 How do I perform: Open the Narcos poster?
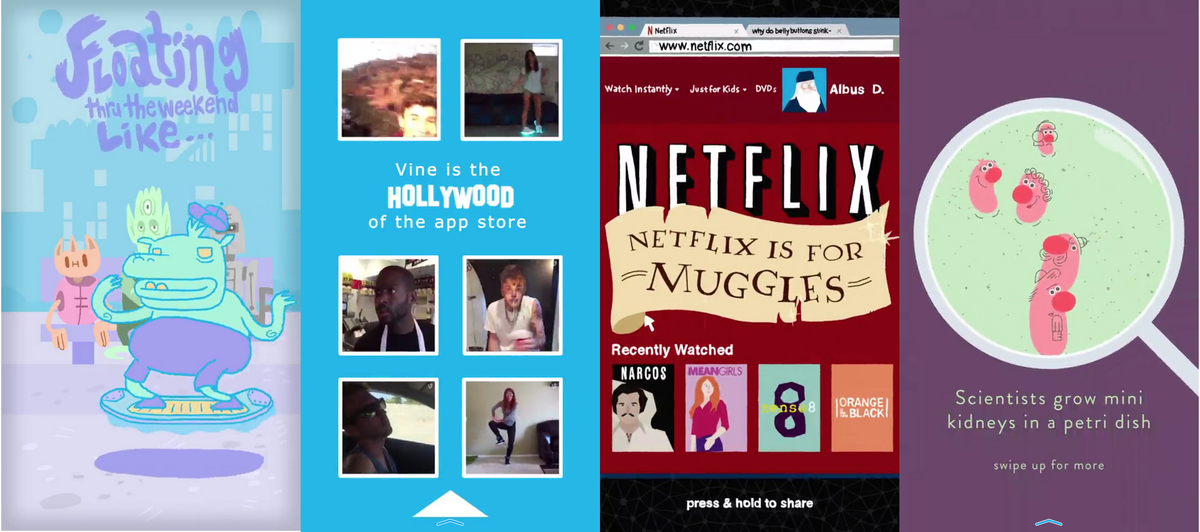pos(642,408)
